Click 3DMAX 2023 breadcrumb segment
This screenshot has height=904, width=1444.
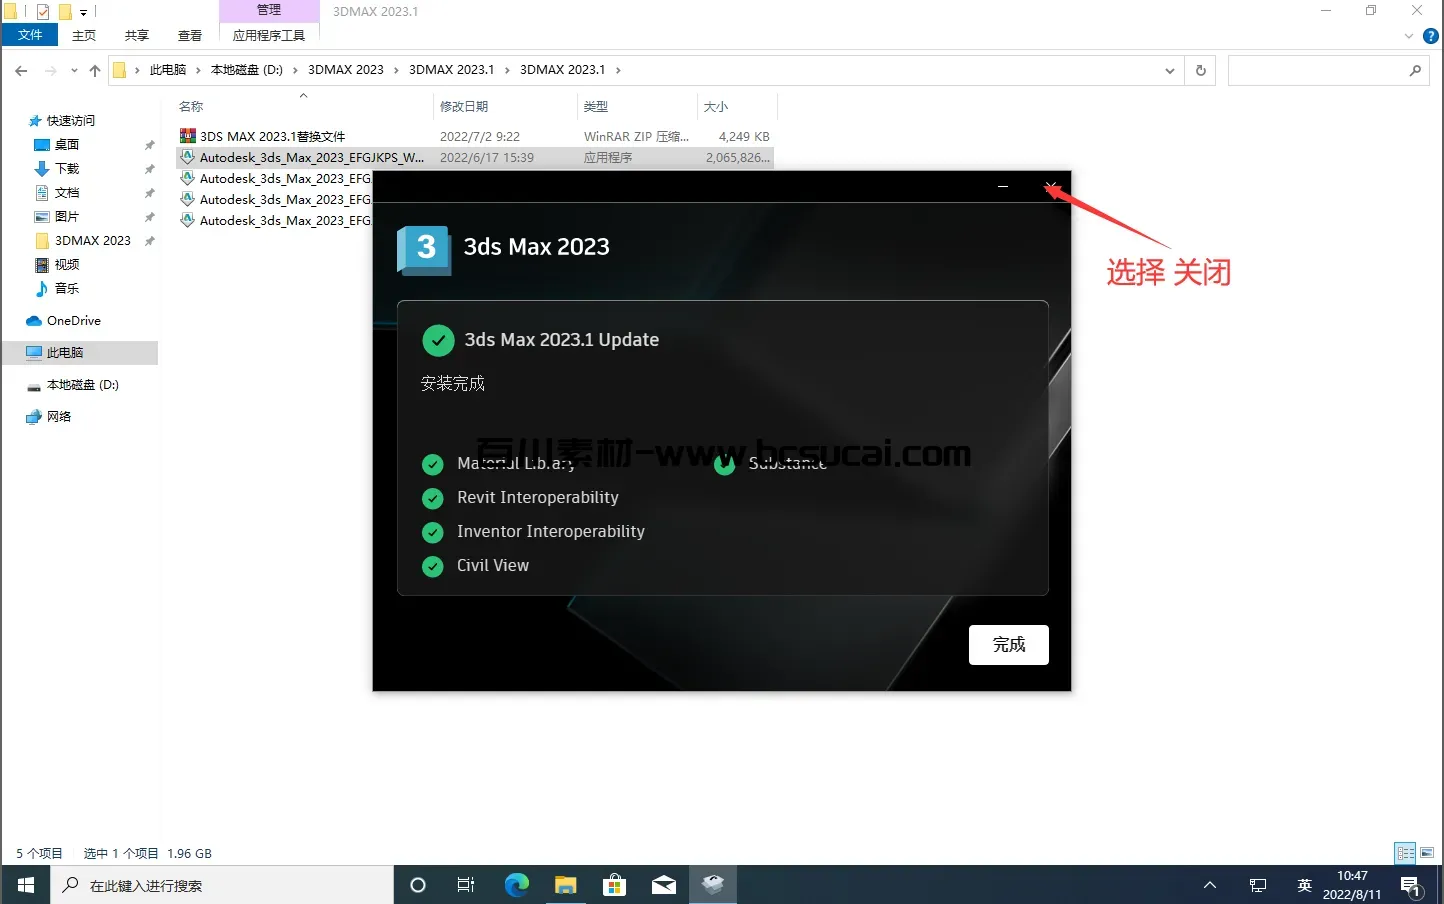pyautogui.click(x=346, y=70)
